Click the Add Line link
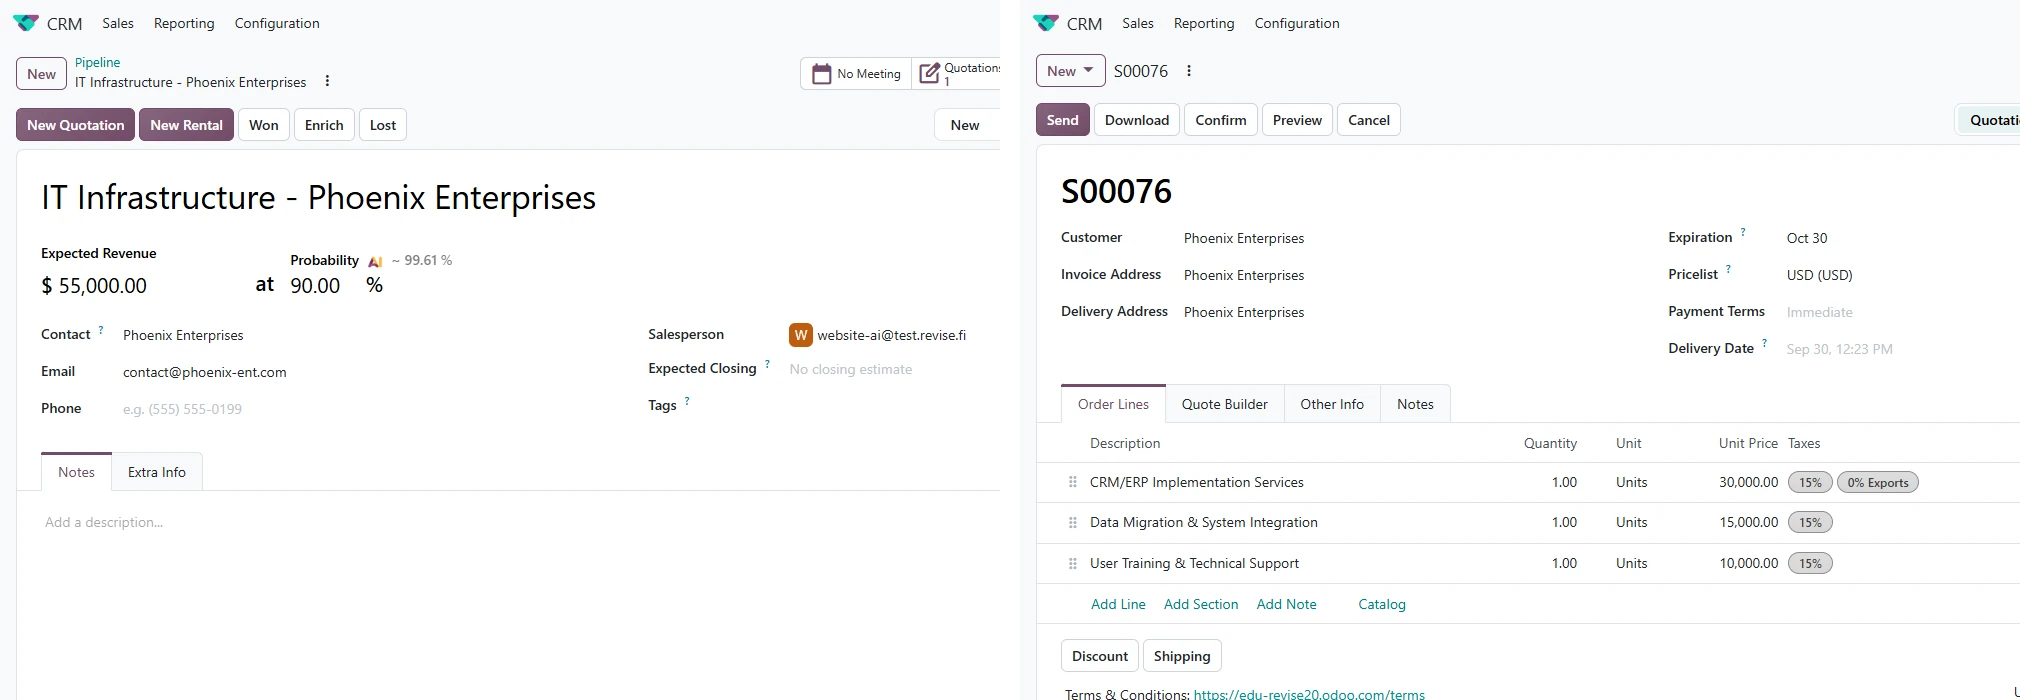The height and width of the screenshot is (700, 2020). click(1118, 604)
